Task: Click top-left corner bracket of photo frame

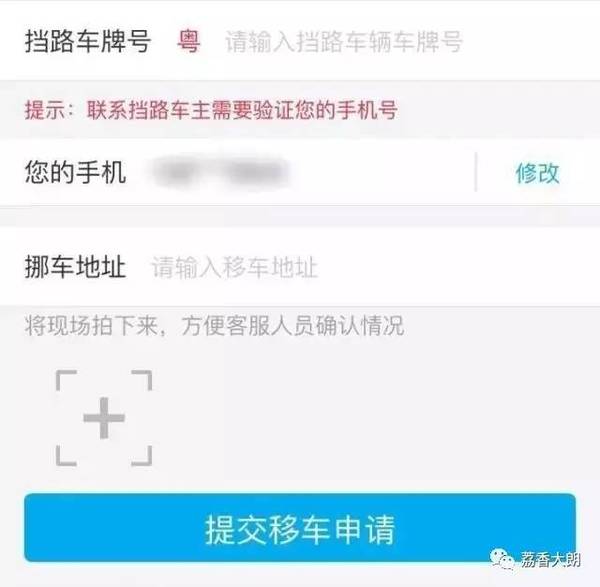Action: (x=66, y=380)
